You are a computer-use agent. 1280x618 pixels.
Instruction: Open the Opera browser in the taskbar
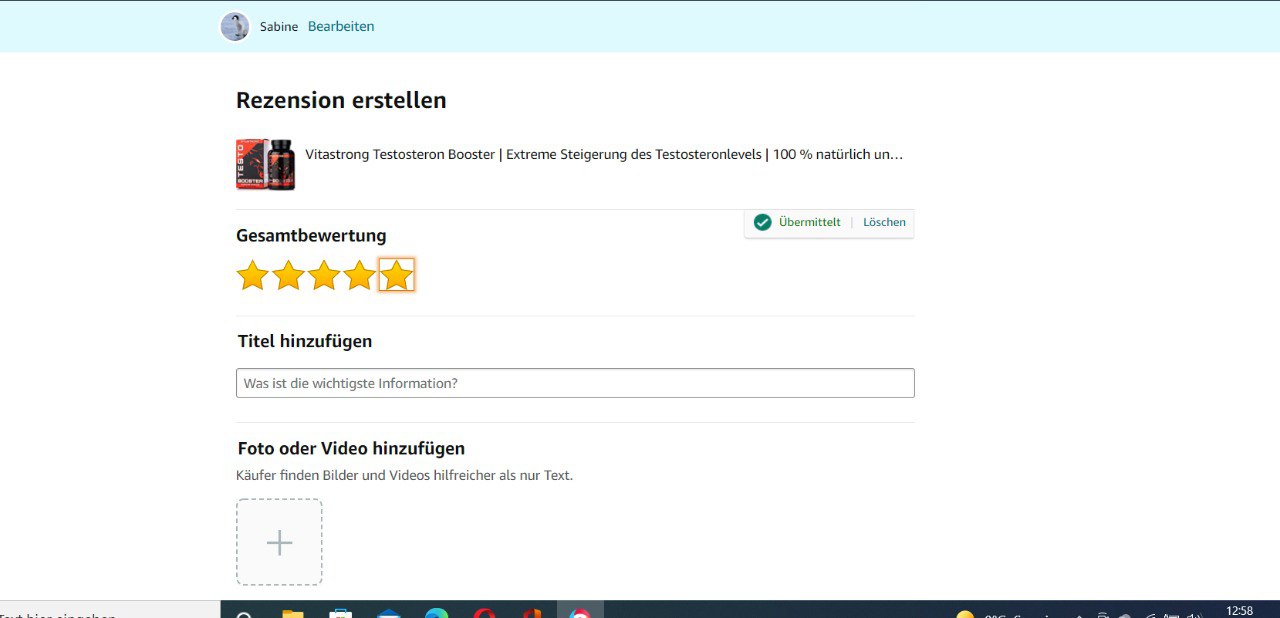point(484,612)
